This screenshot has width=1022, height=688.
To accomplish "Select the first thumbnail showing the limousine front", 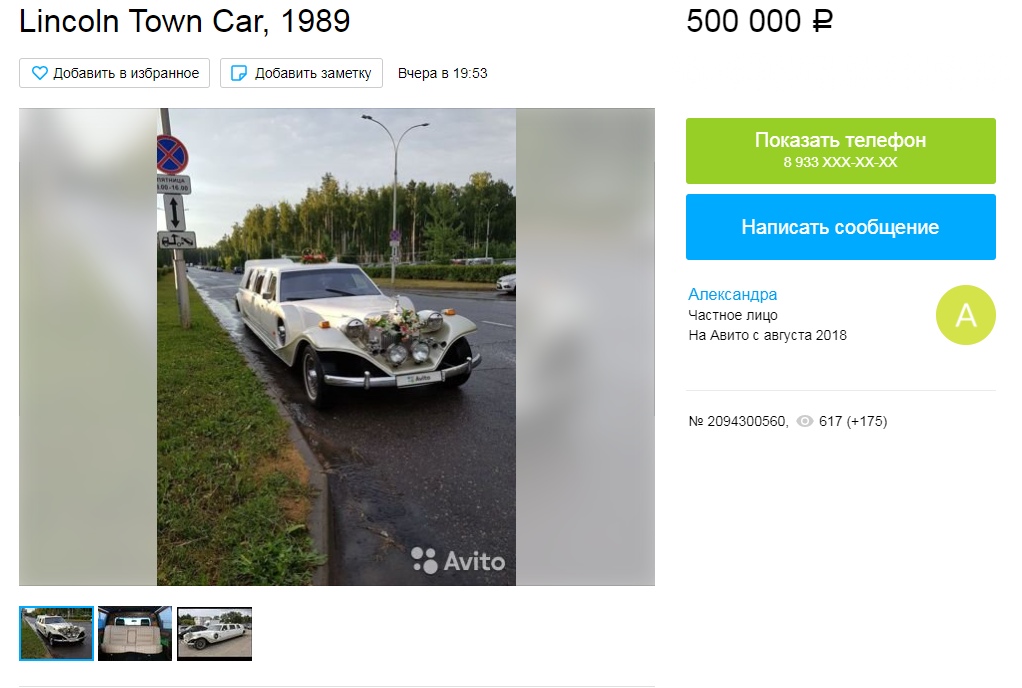I will click(57, 633).
